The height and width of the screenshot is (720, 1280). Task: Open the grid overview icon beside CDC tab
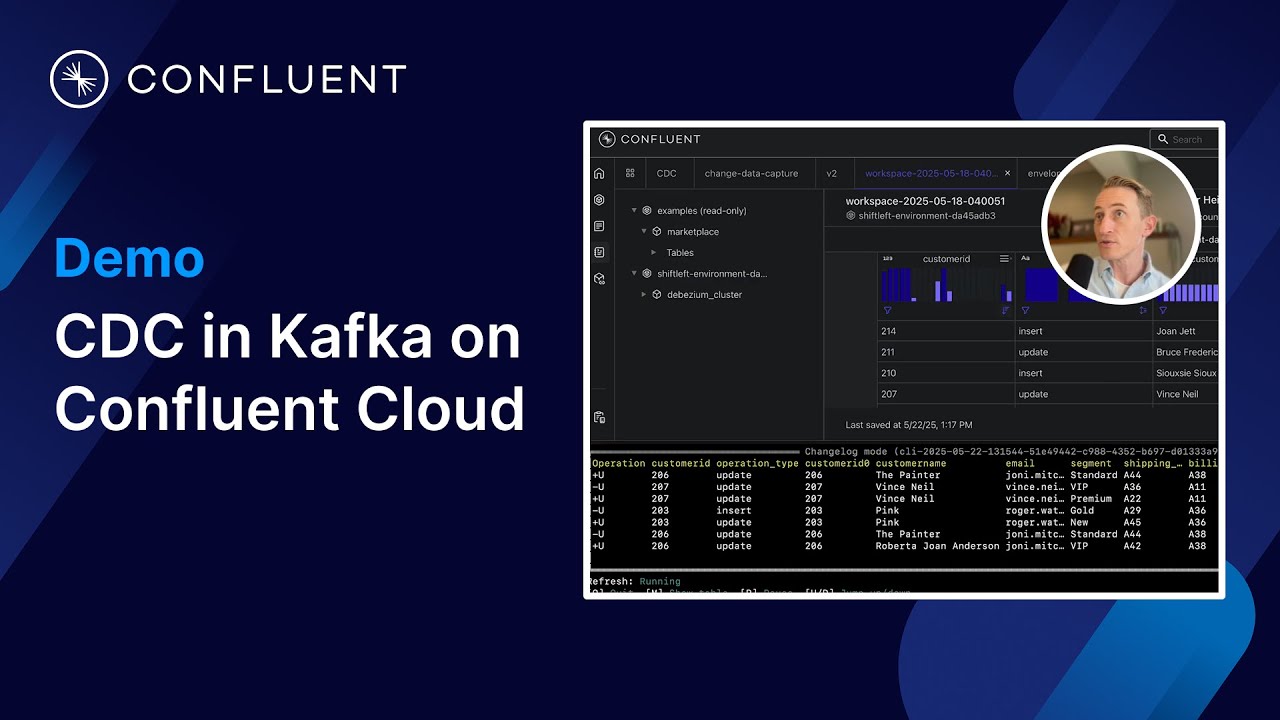tap(630, 173)
